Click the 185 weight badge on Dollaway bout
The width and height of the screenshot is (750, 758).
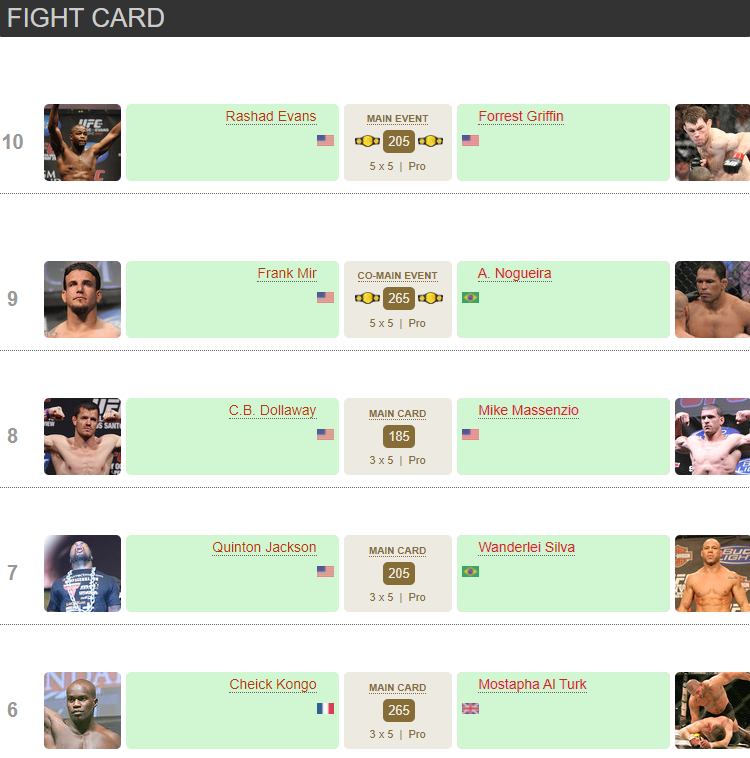click(398, 436)
